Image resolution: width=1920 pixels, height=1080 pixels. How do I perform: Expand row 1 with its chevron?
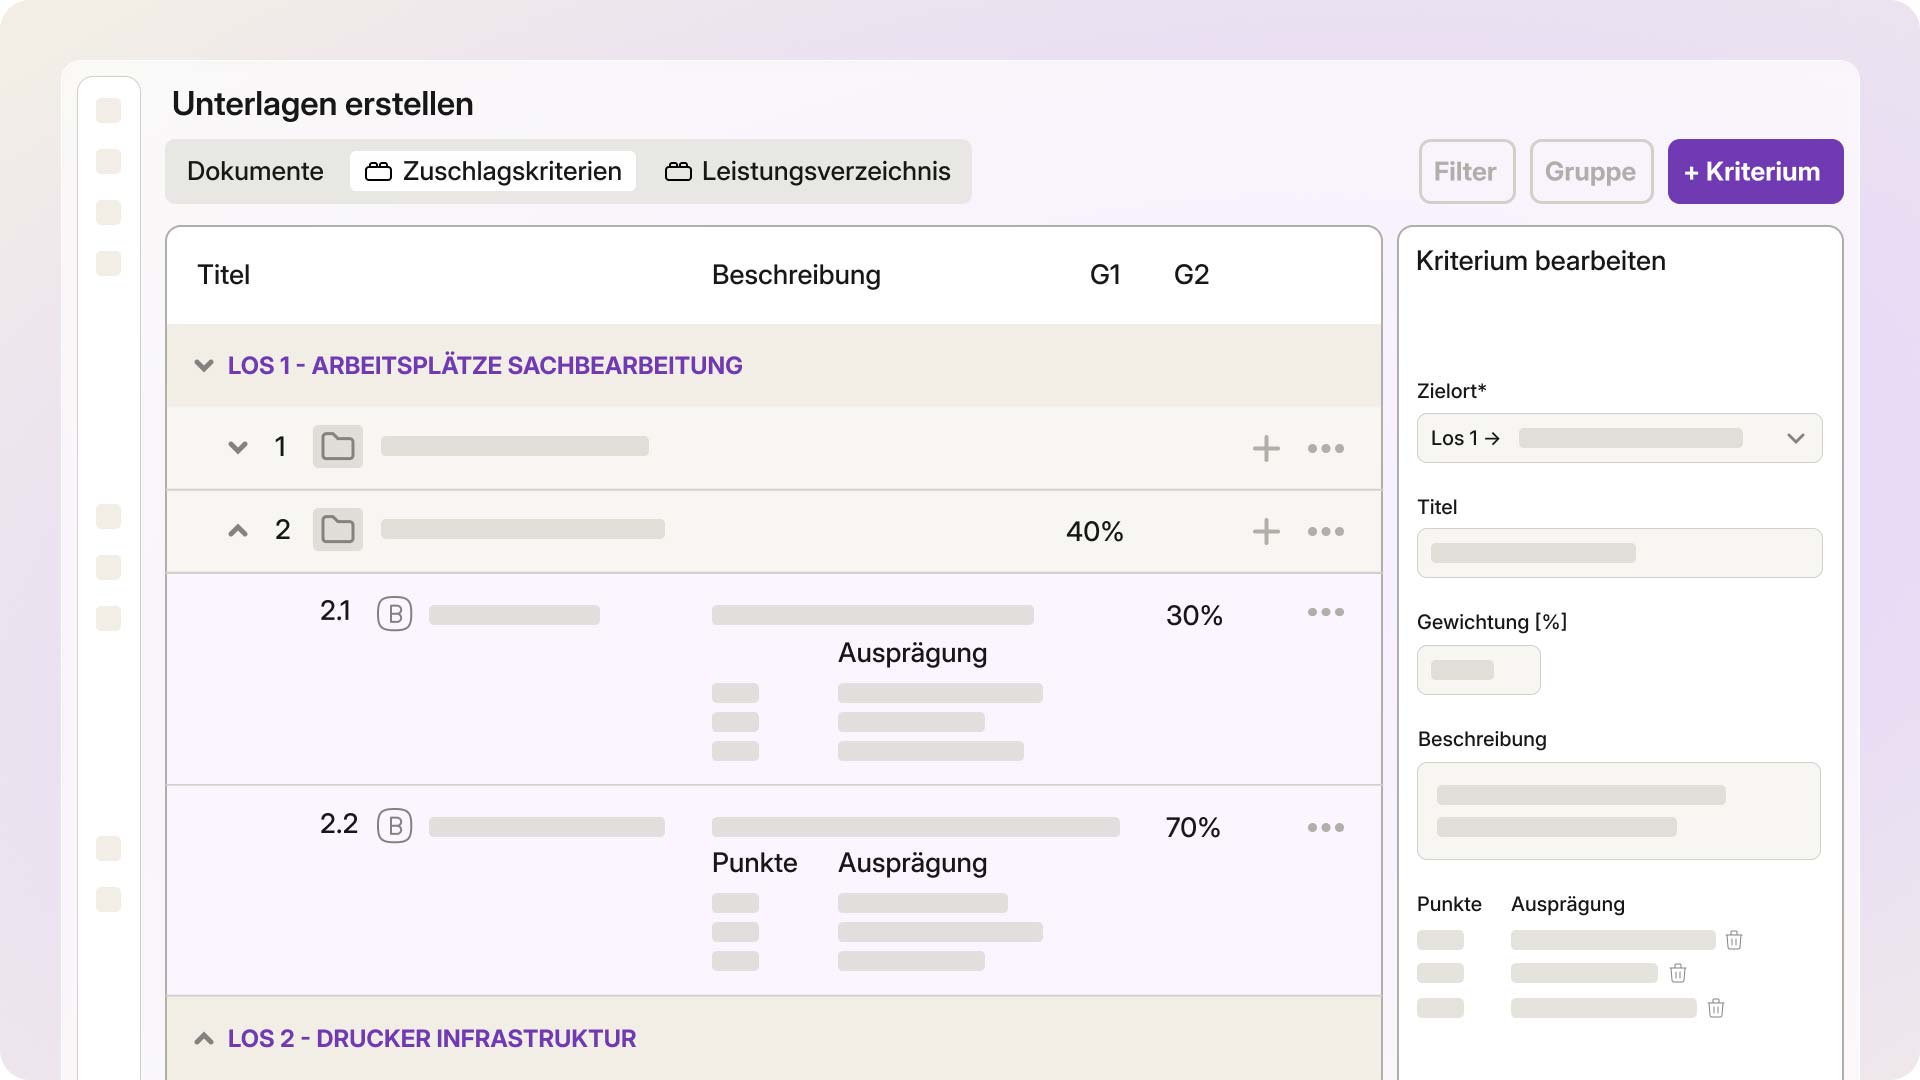[238, 448]
